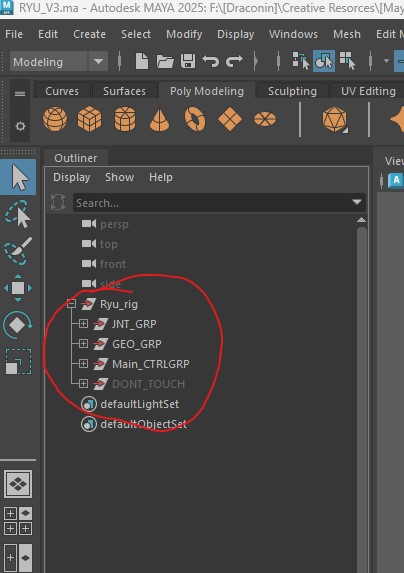
Task: Collapse the Ryu_rig group
Action: (72, 304)
